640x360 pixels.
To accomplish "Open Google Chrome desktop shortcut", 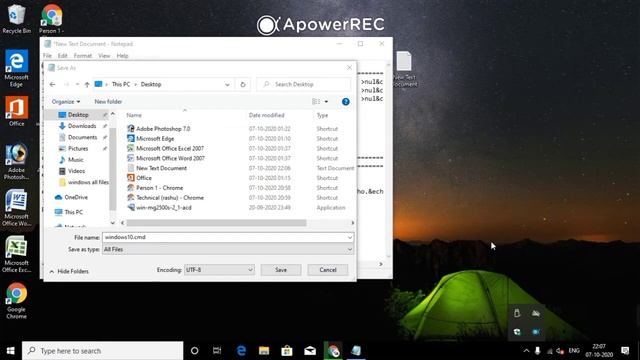I will click(x=16, y=301).
